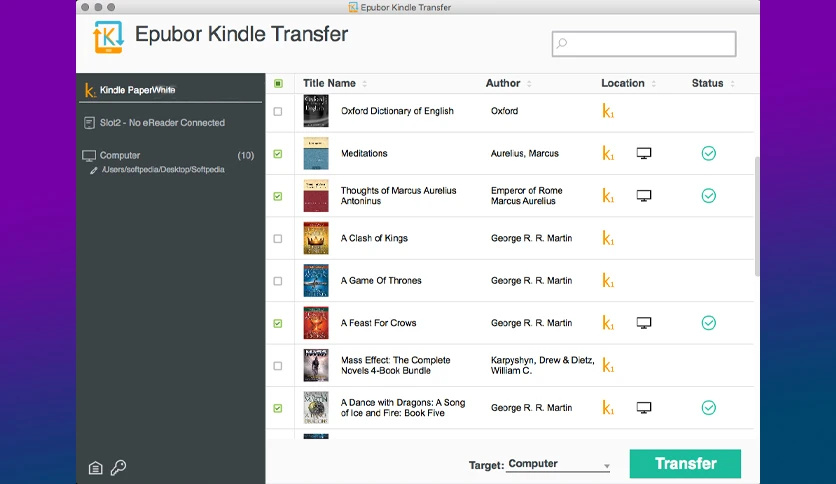The width and height of the screenshot is (836, 484).
Task: Open the Computer library in sidebar
Action: coord(120,155)
